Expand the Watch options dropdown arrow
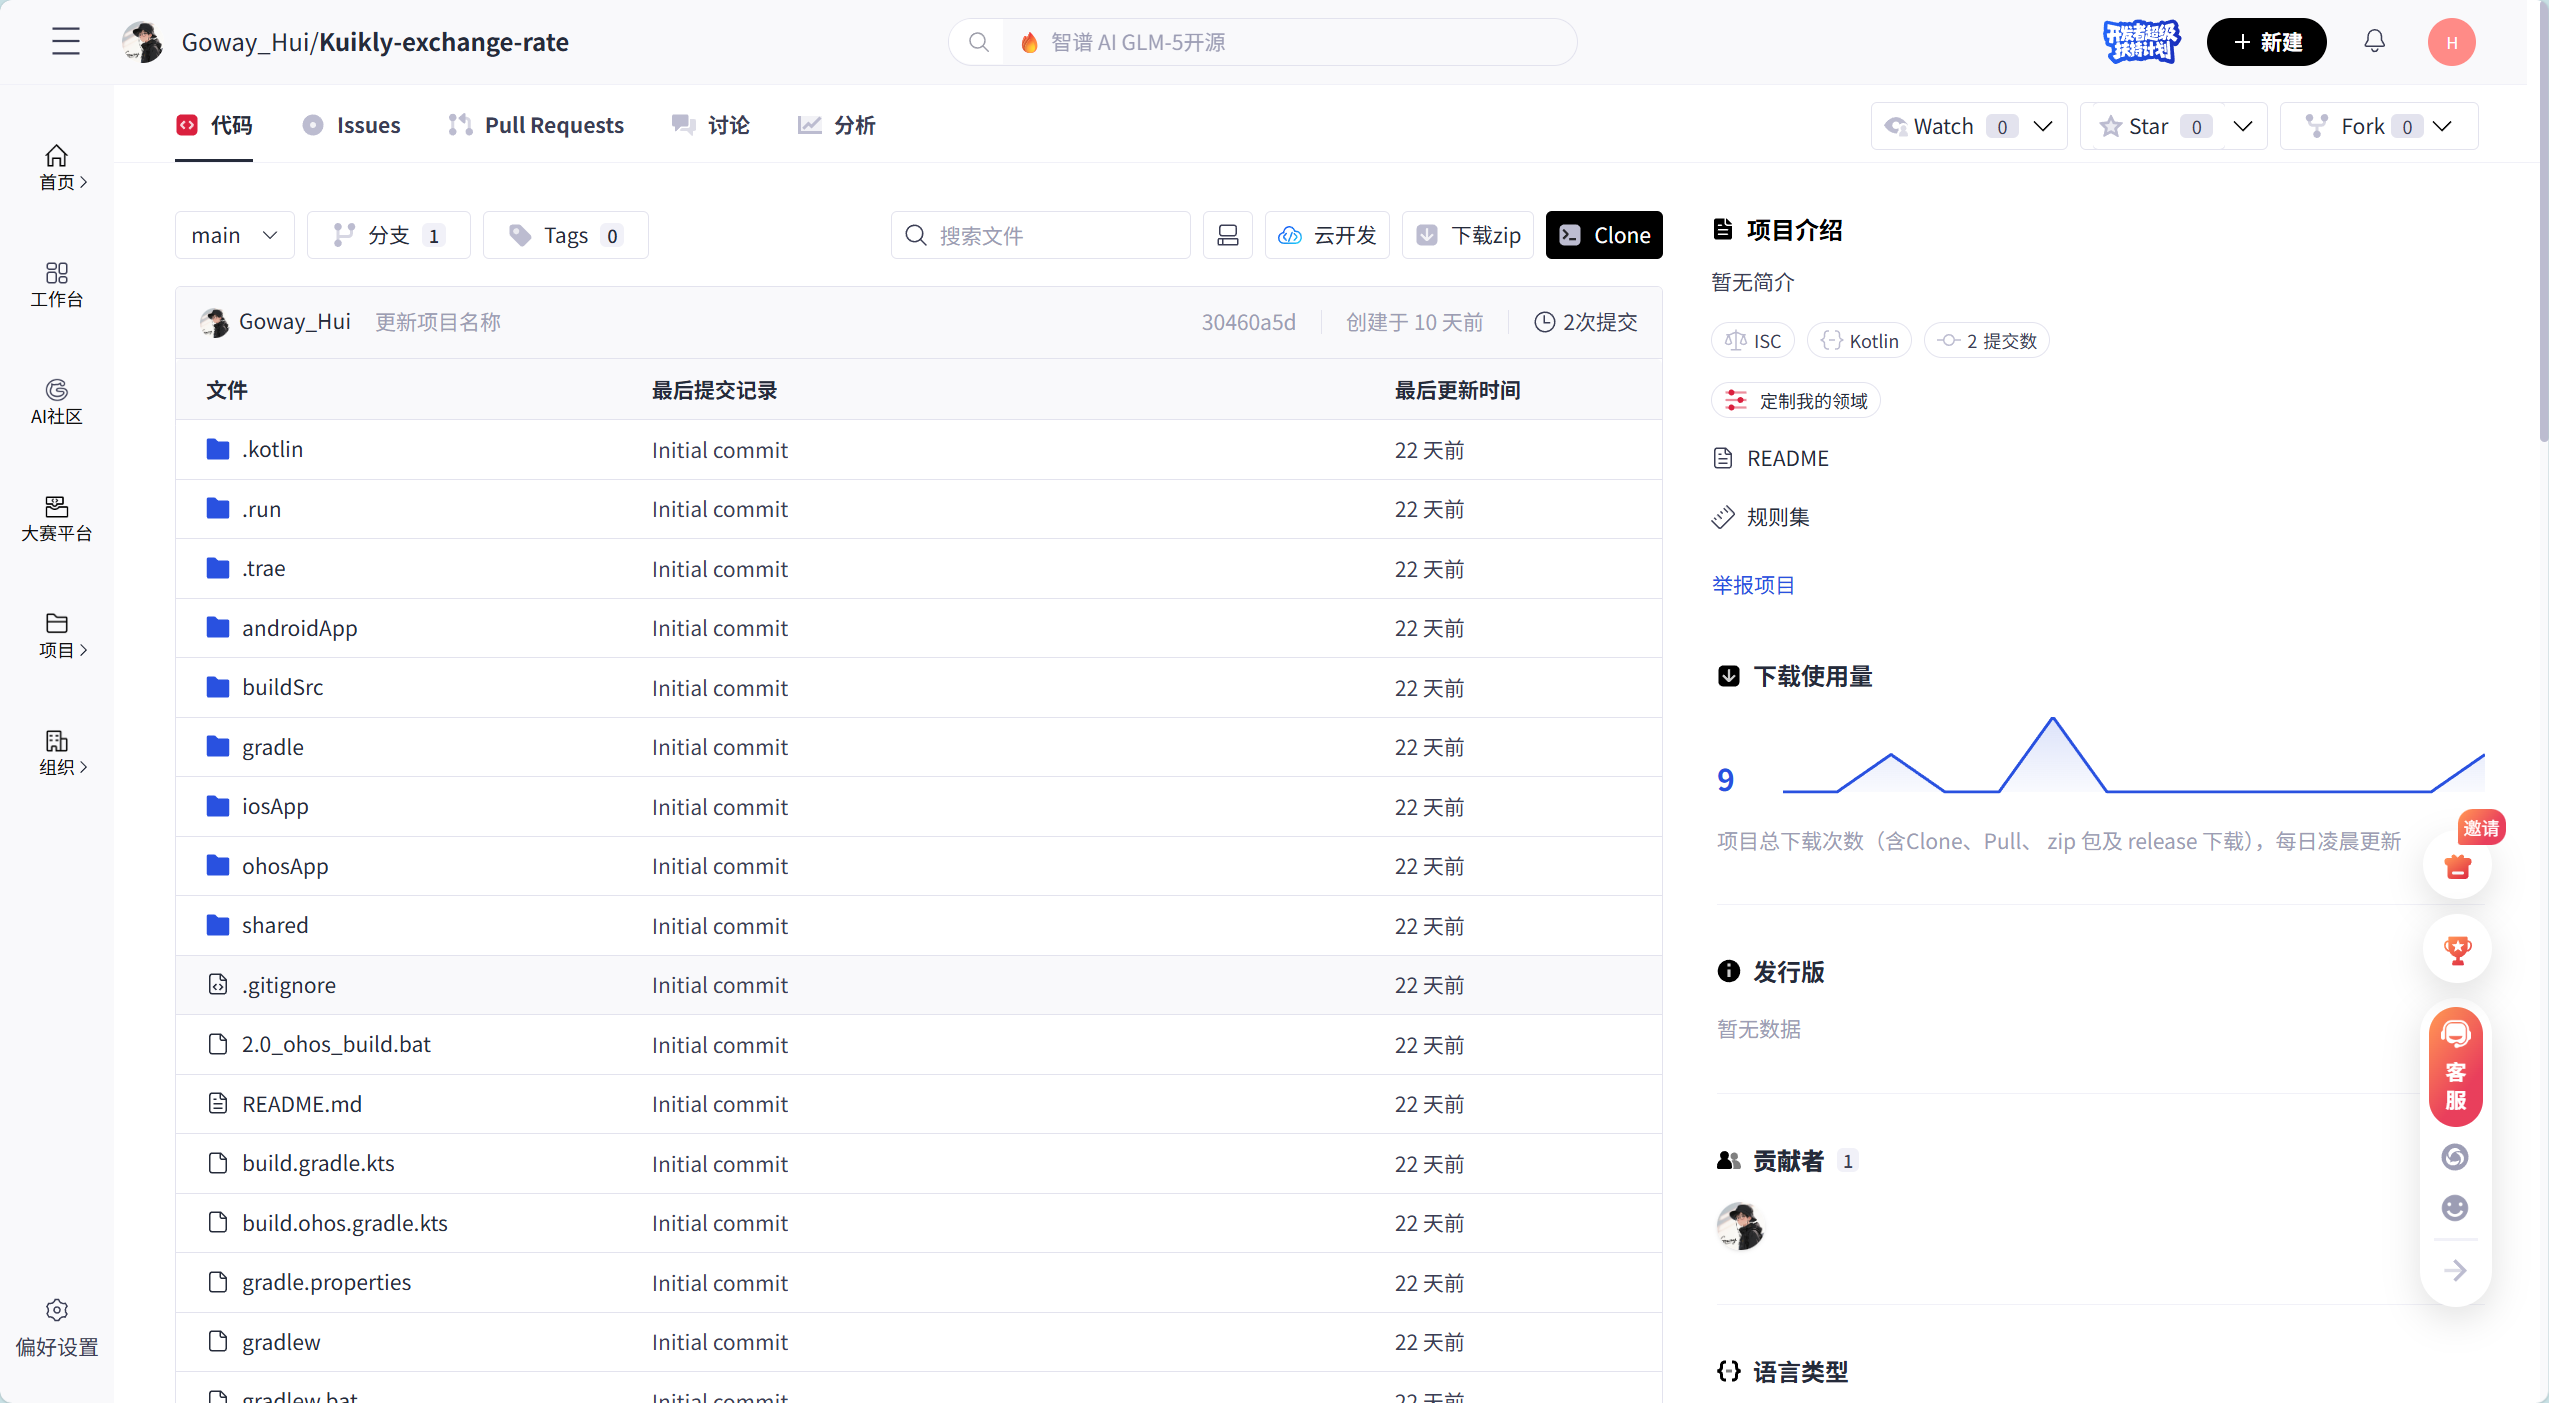Image resolution: width=2549 pixels, height=1403 pixels. (2043, 126)
